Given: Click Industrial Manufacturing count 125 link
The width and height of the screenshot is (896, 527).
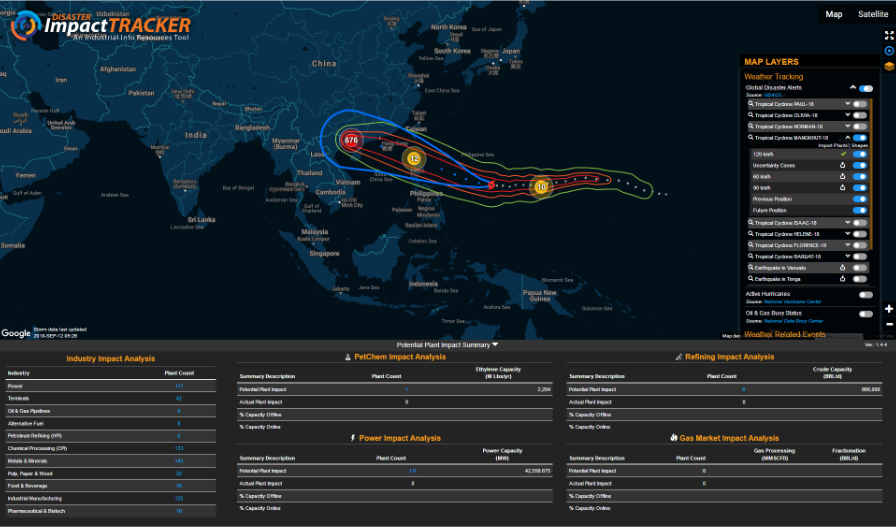Looking at the screenshot, I should click(179, 498).
